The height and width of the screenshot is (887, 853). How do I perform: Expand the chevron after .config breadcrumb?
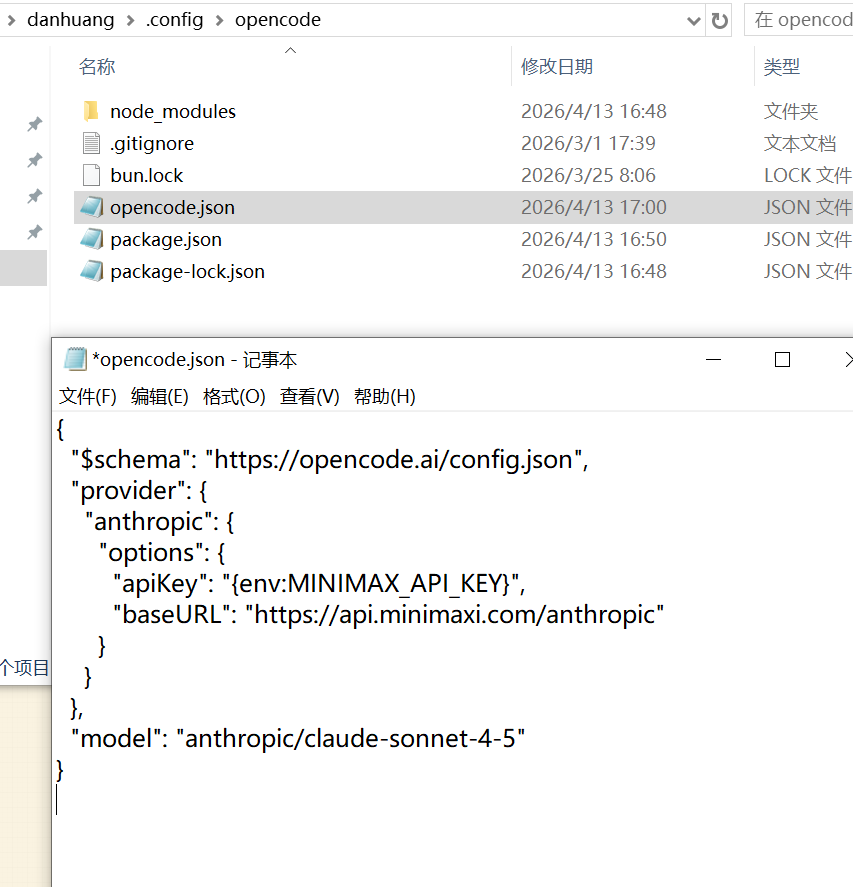coord(219,20)
